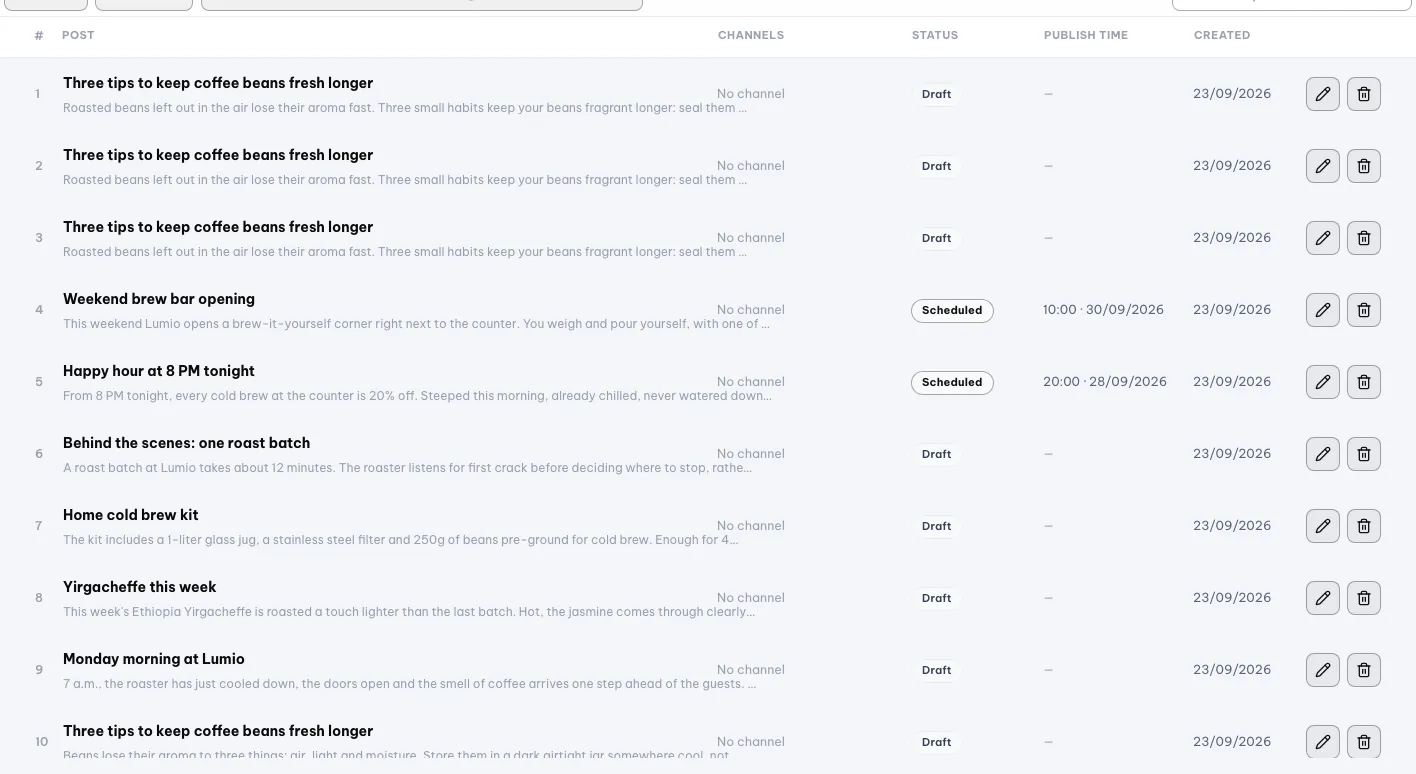Viewport: 1416px width, 774px height.
Task: Delete the Yirgacheffe this week post
Action: pyautogui.click(x=1364, y=598)
